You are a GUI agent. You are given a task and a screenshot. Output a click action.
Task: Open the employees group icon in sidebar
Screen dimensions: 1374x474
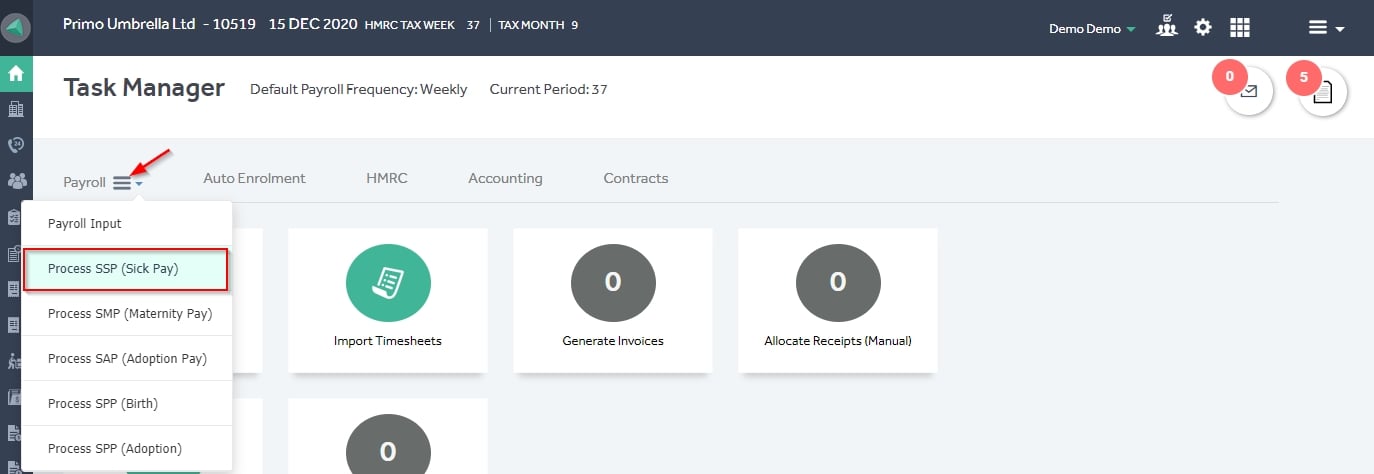[x=16, y=181]
